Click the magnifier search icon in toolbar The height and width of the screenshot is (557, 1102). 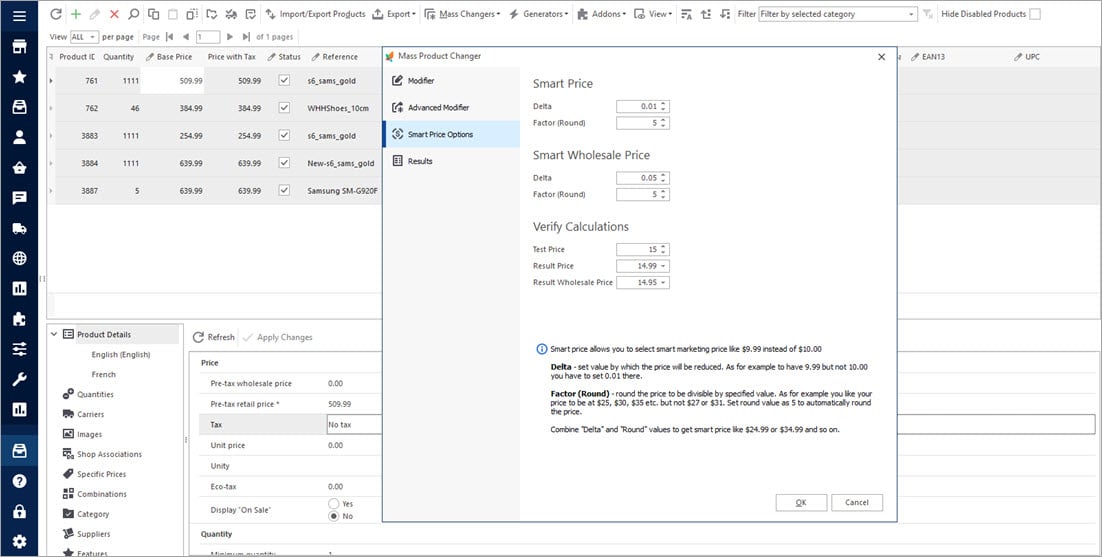(134, 14)
